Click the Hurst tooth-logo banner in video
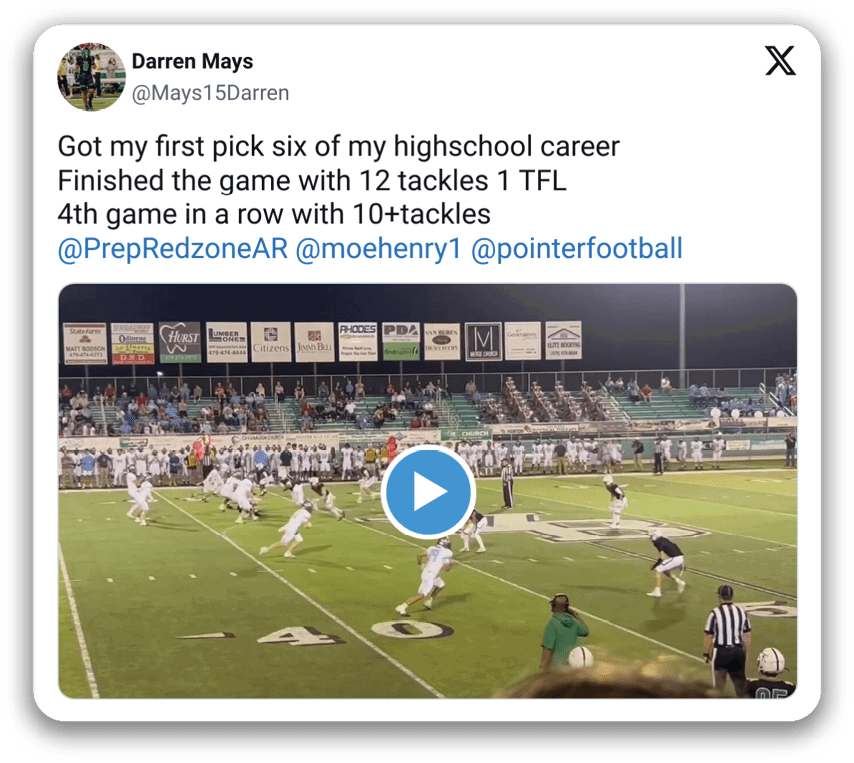Screen dimensions: 854x763 [180, 342]
